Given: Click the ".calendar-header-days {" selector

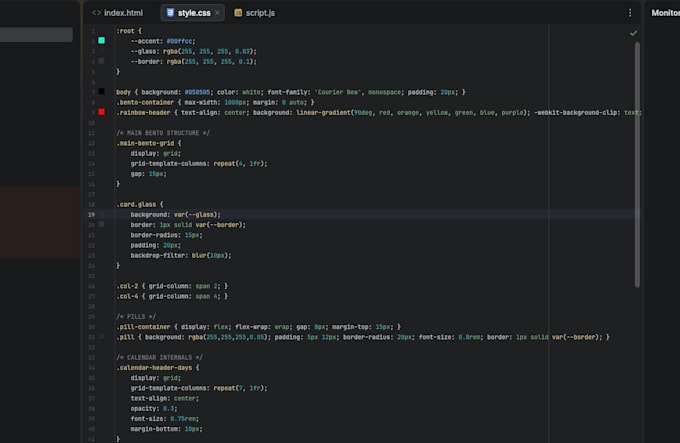Looking at the screenshot, I should point(158,368).
